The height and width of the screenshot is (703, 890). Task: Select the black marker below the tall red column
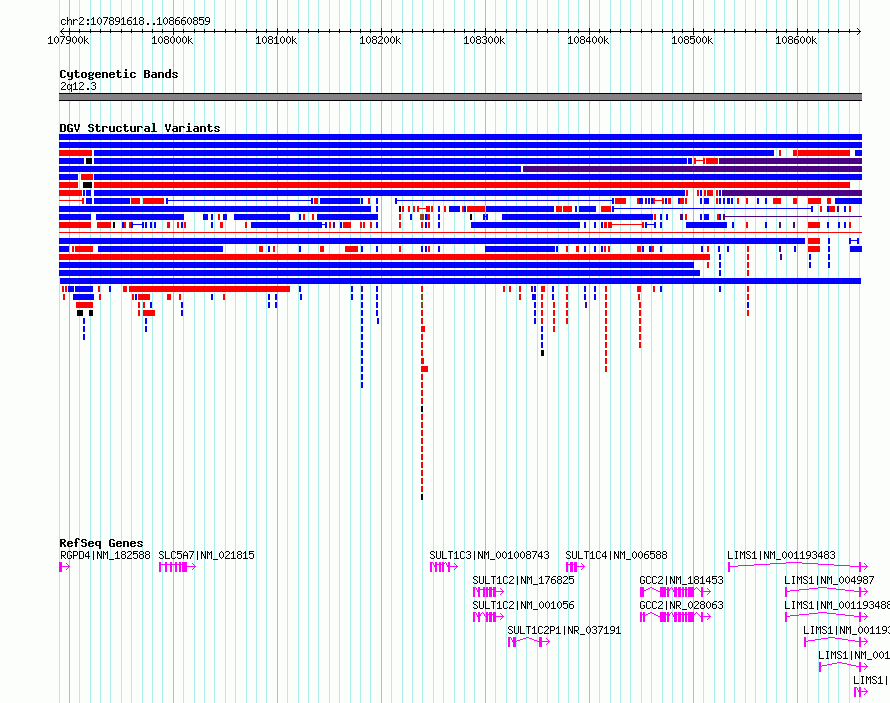click(422, 497)
